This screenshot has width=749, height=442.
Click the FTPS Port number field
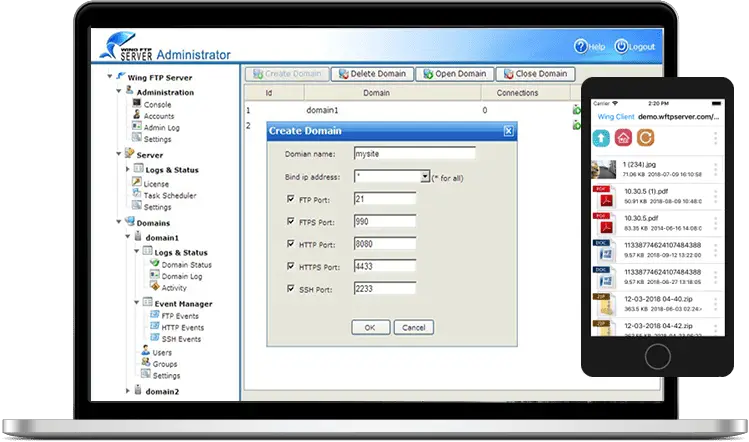click(x=385, y=221)
